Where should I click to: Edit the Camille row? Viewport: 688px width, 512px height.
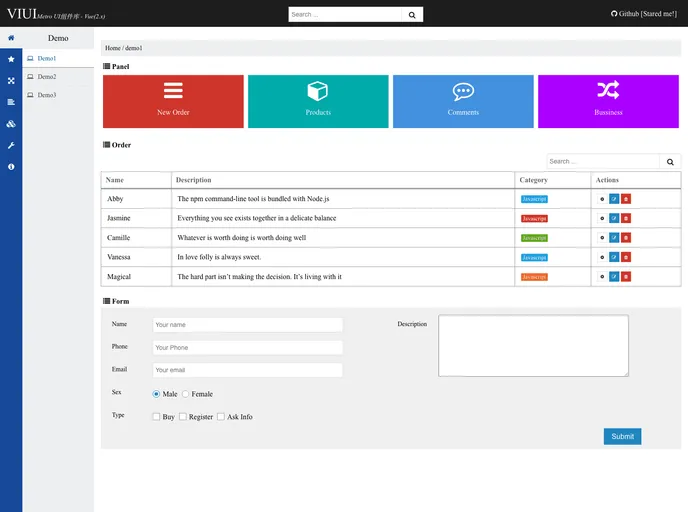(614, 238)
